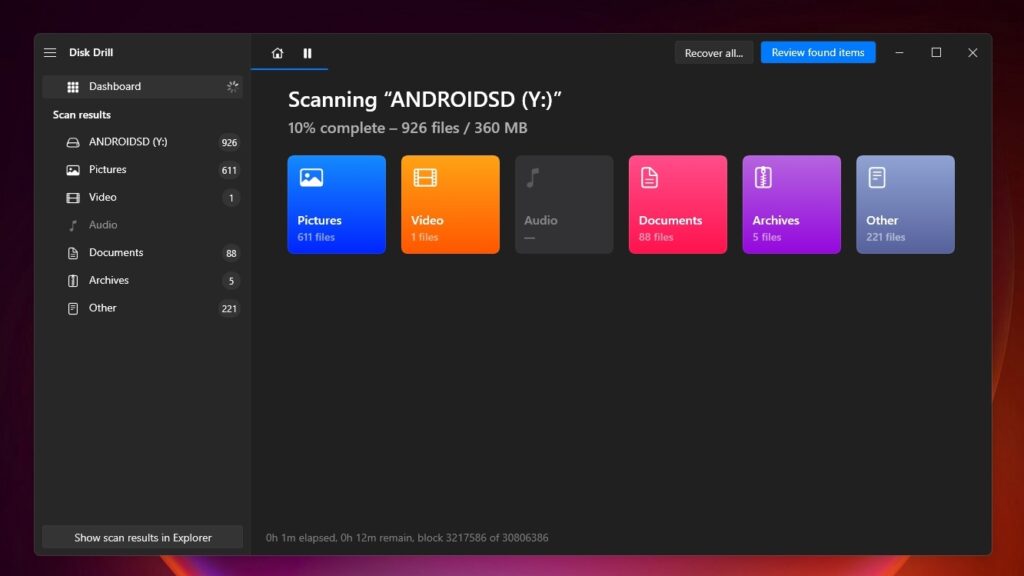Click the Review found items button
Image resolution: width=1024 pixels, height=576 pixels.
[x=817, y=53]
